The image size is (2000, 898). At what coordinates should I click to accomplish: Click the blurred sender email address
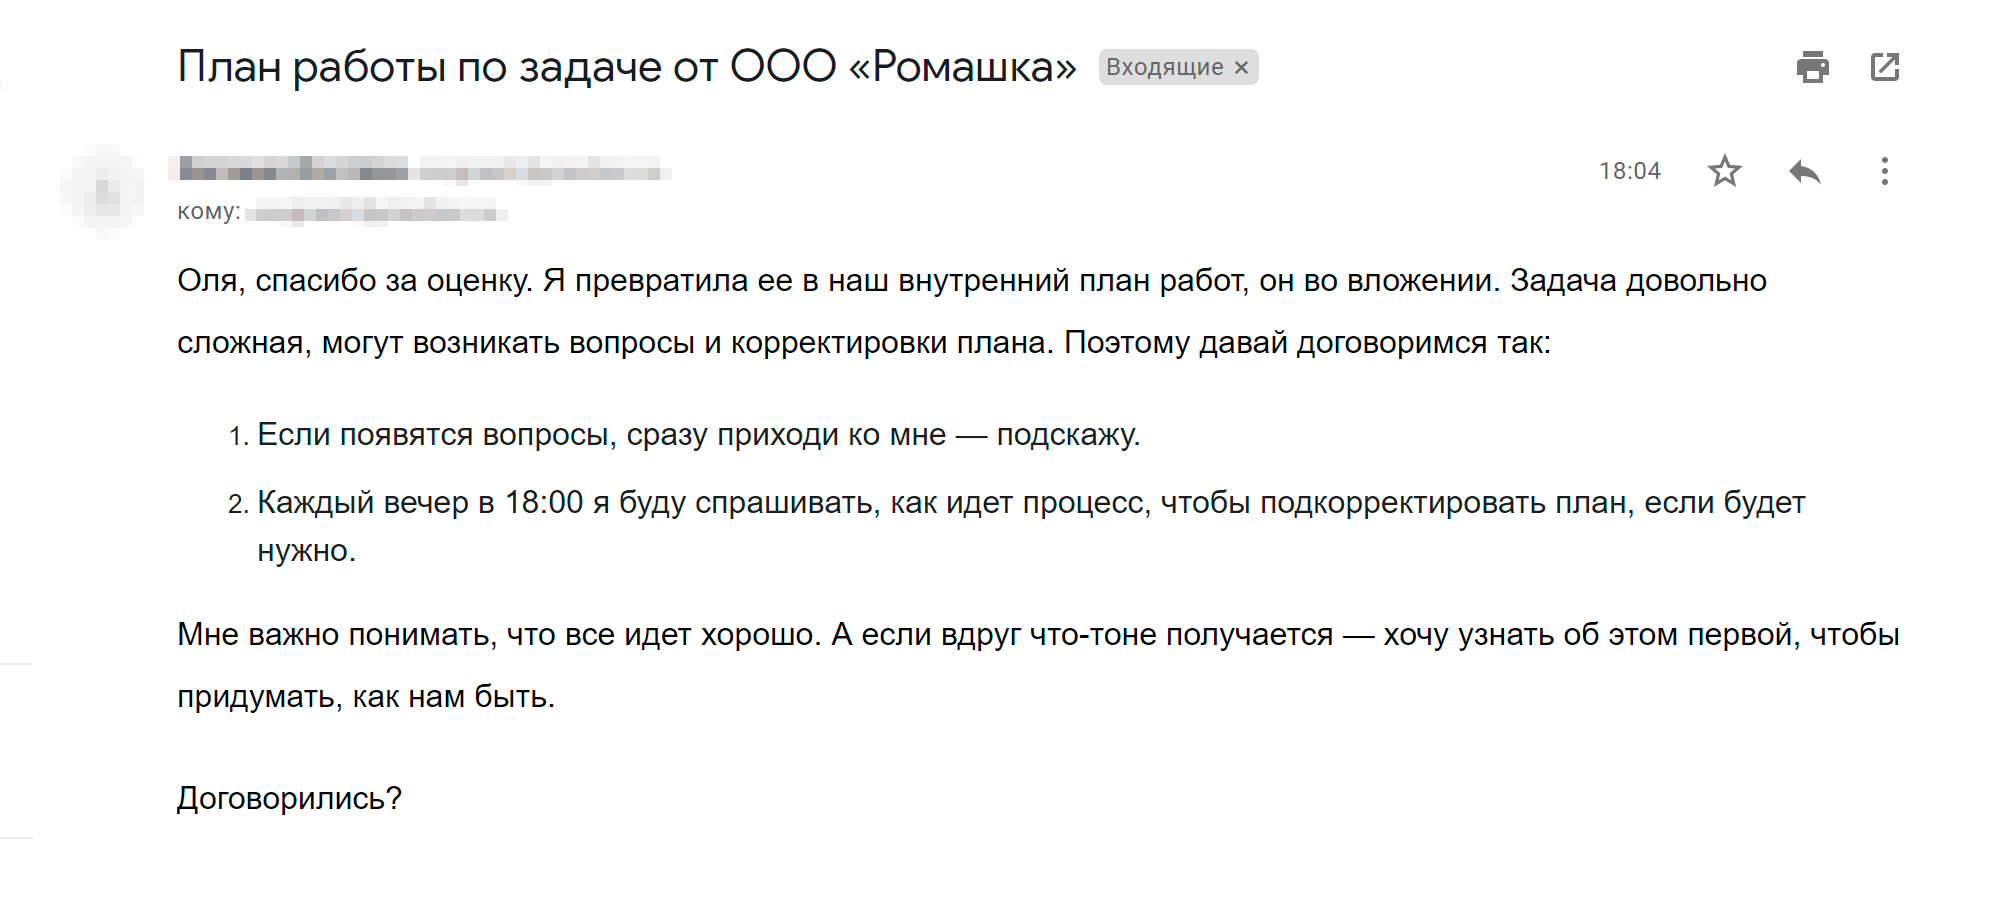click(x=544, y=170)
